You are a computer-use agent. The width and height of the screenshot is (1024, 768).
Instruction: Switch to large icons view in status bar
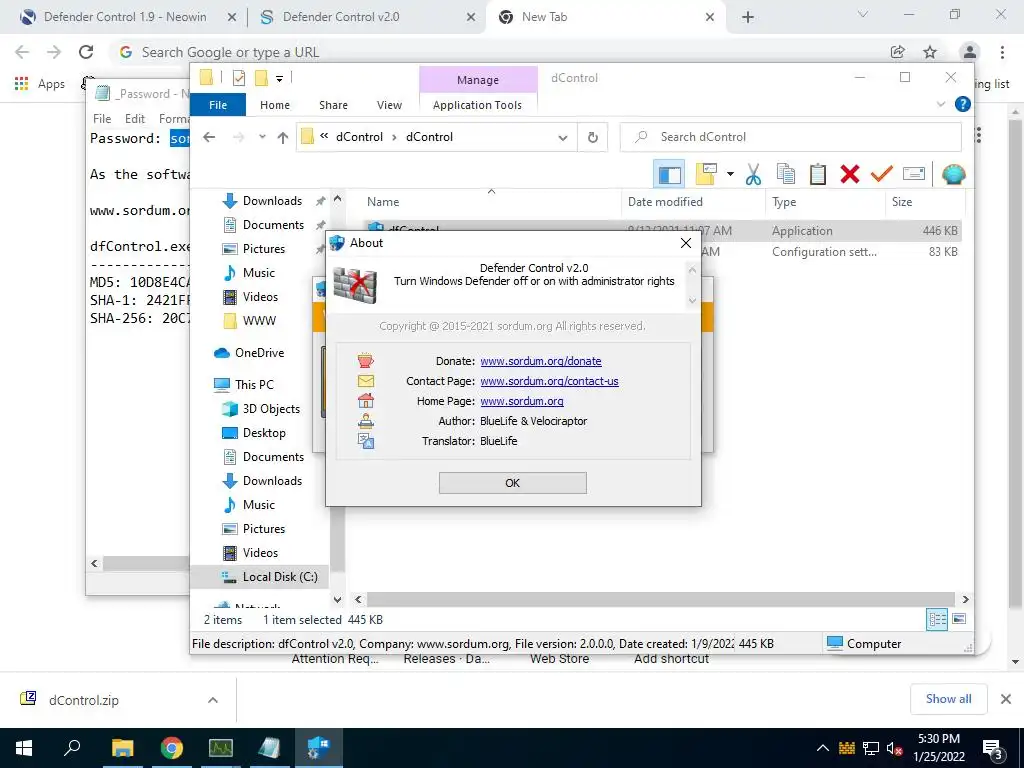coord(959,619)
